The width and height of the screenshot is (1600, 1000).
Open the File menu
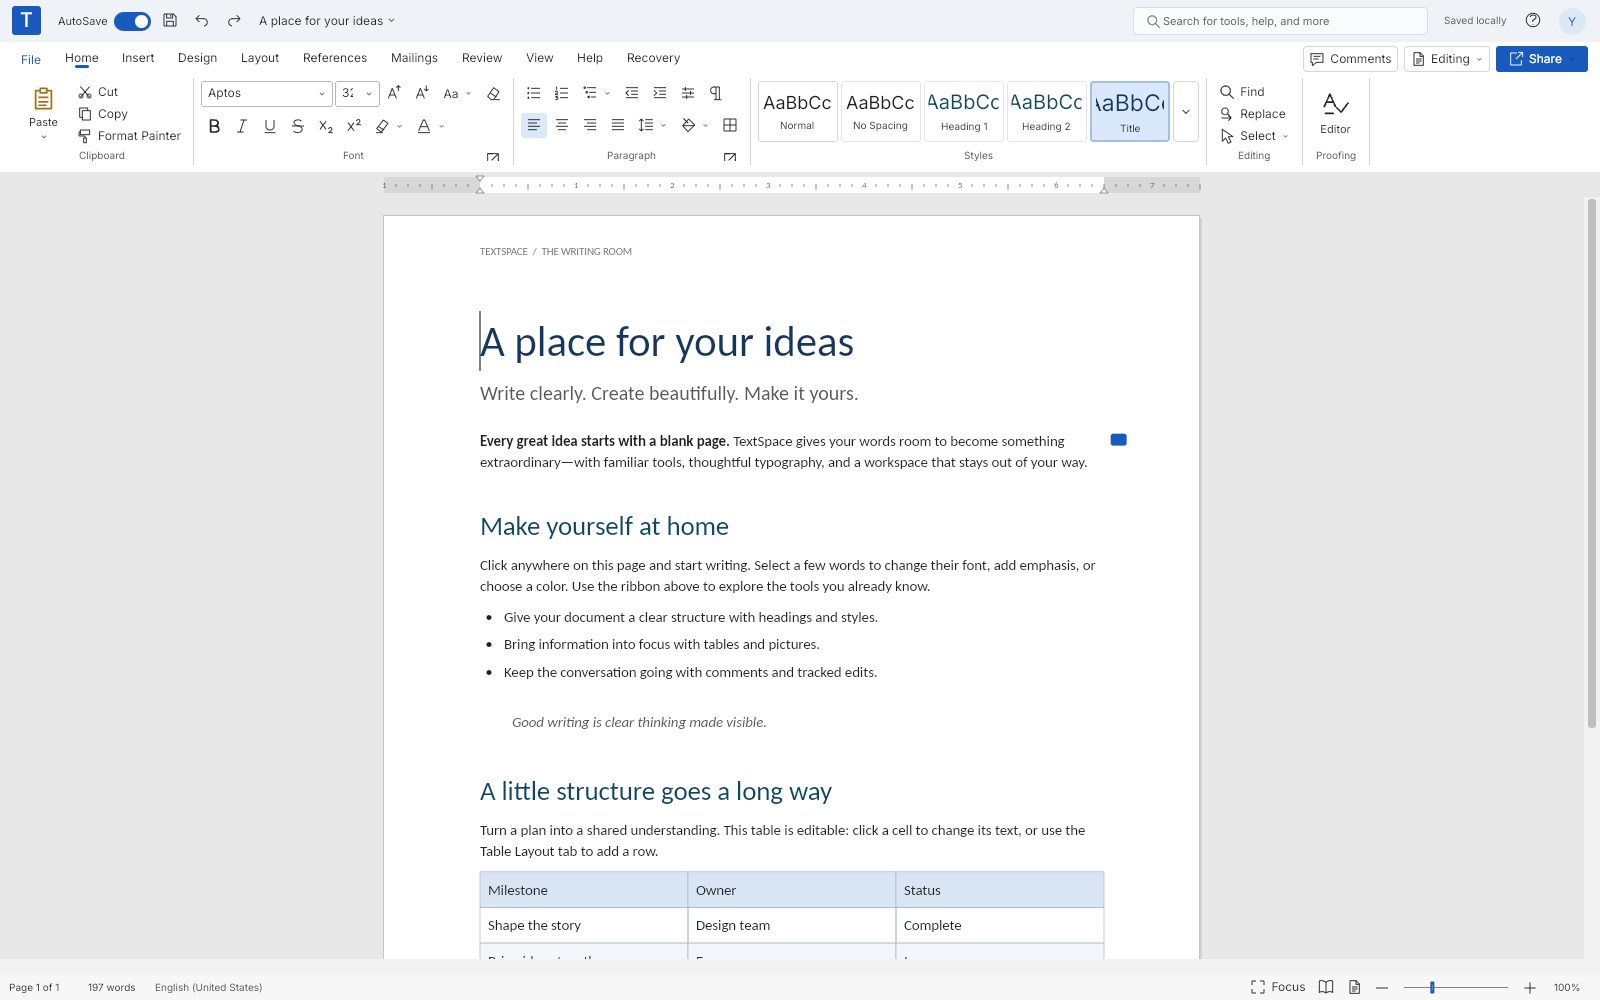tap(31, 59)
